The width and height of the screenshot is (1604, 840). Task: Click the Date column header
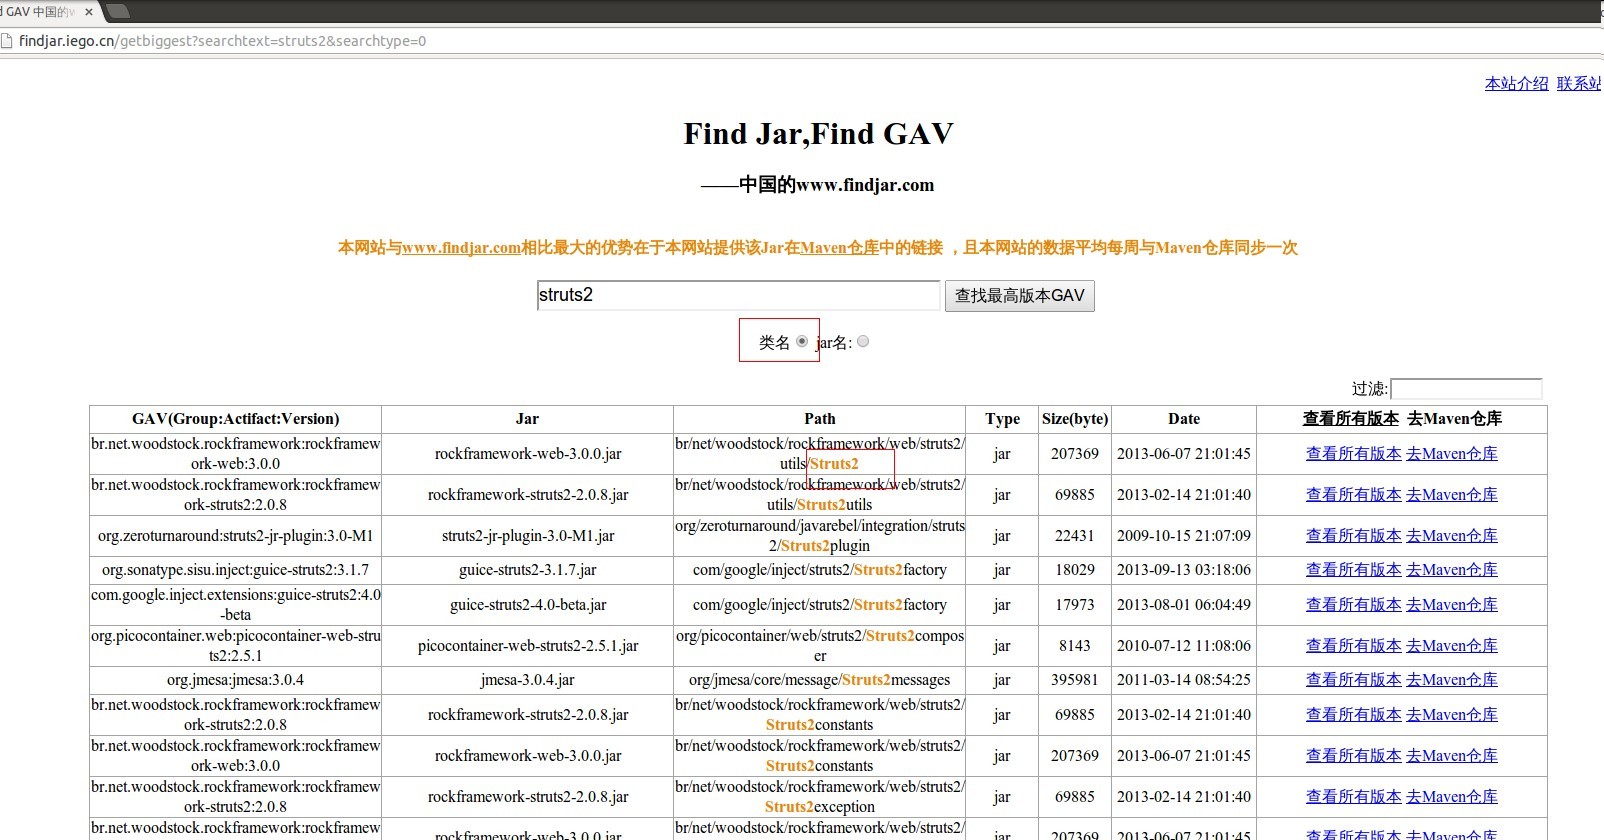click(x=1184, y=419)
